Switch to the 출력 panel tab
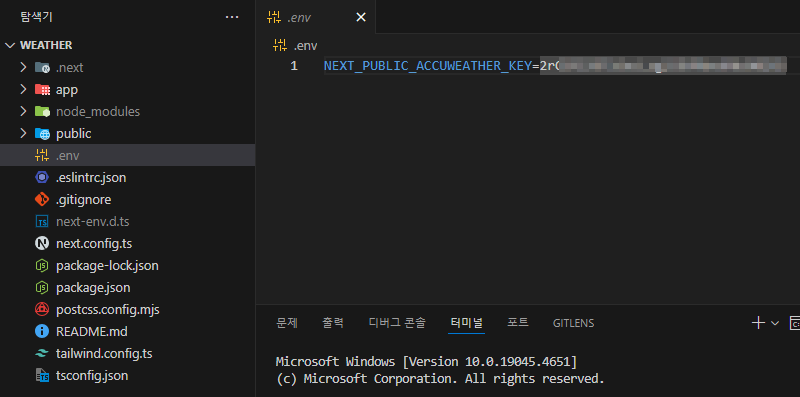The width and height of the screenshot is (800, 397). click(x=333, y=322)
